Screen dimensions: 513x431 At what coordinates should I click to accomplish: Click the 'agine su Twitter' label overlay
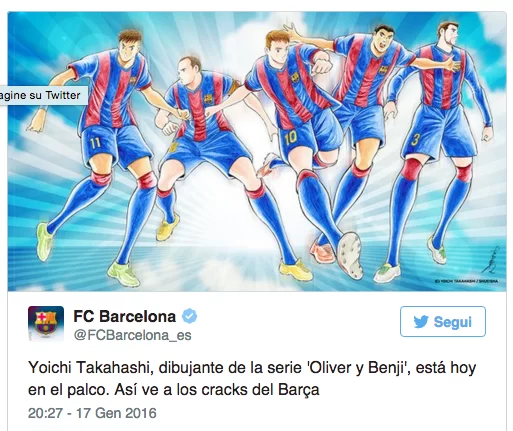pos(40,95)
